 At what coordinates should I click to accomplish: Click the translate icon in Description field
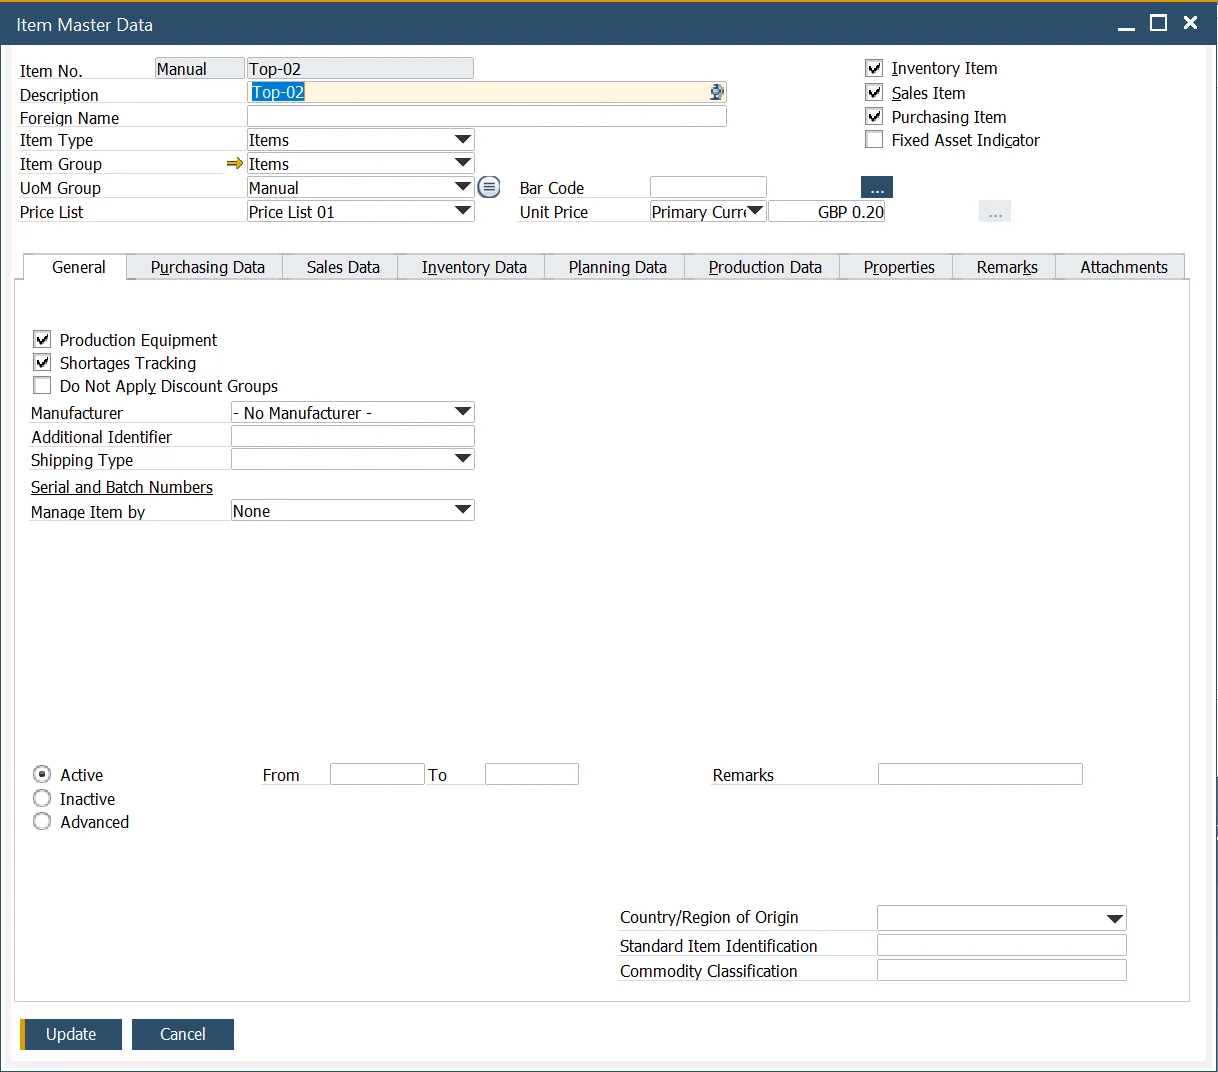click(716, 92)
